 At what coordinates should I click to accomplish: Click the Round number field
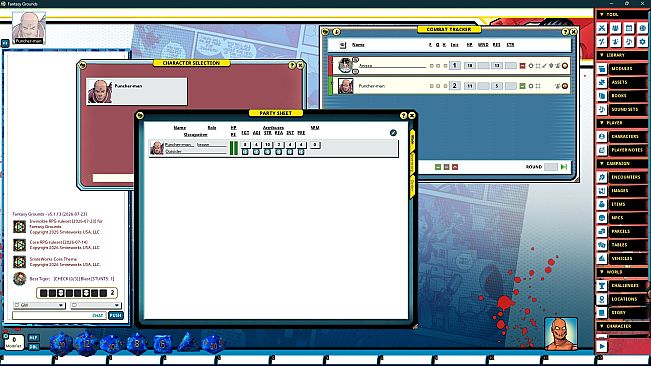pos(551,167)
